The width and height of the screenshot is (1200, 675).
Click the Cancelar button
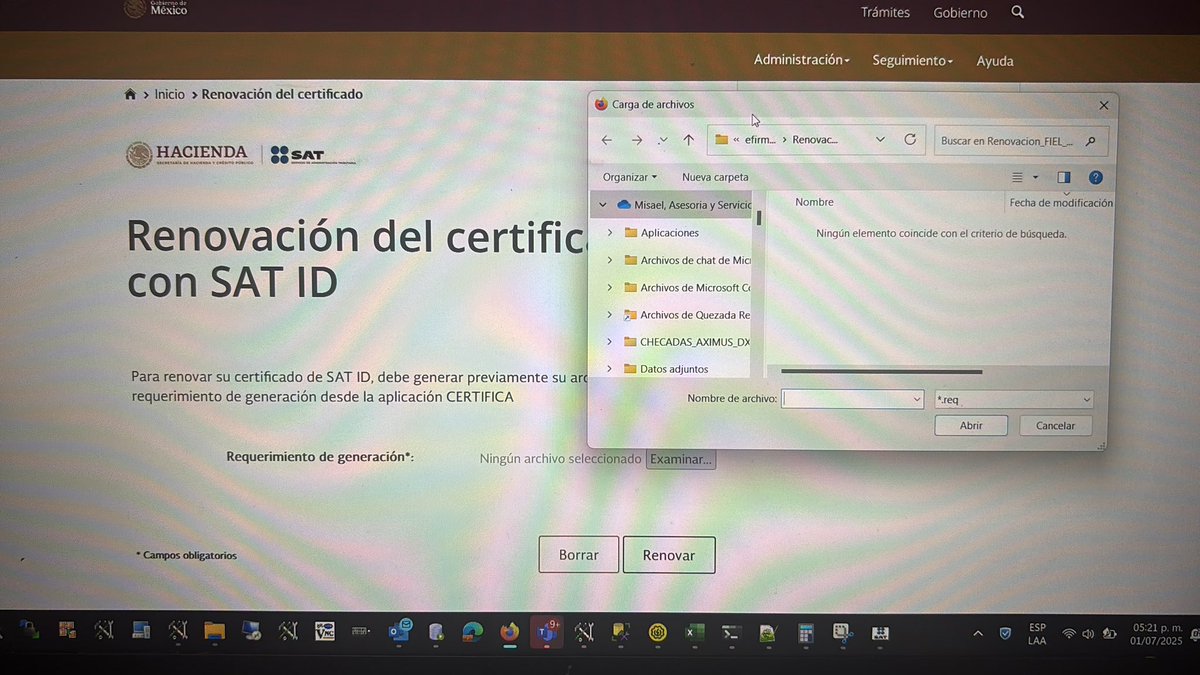(1055, 426)
